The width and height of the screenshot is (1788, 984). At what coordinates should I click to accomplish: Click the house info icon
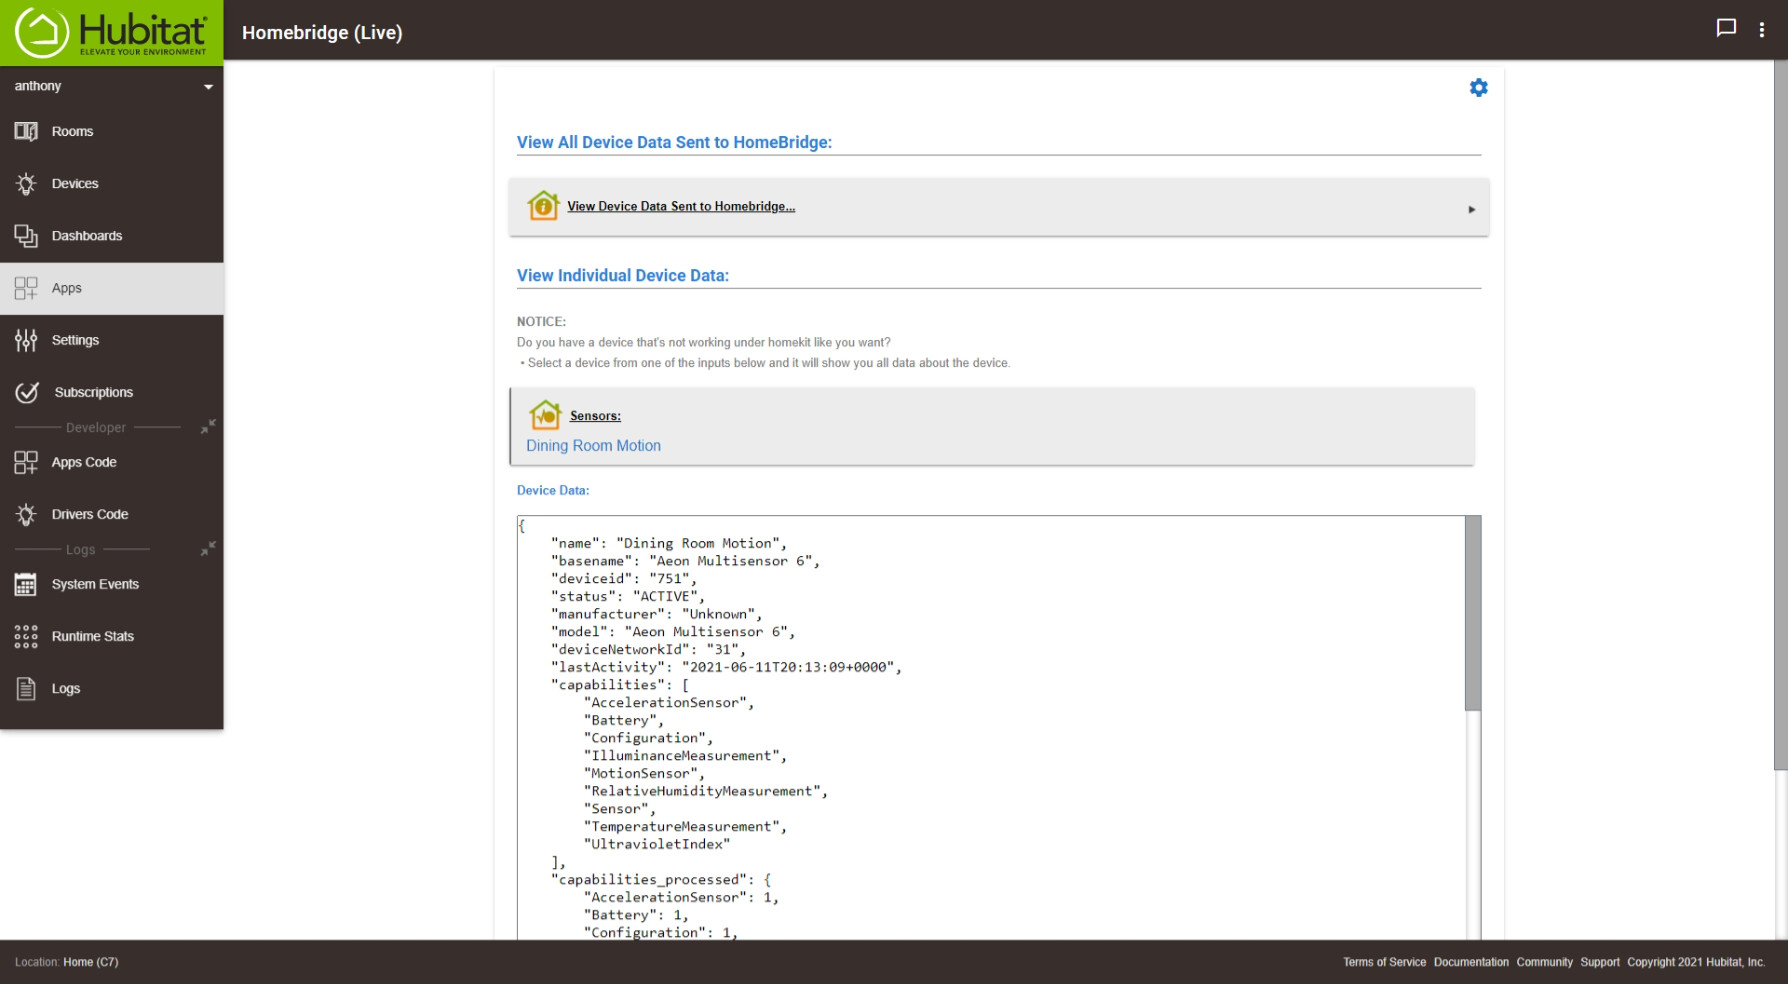click(x=543, y=205)
